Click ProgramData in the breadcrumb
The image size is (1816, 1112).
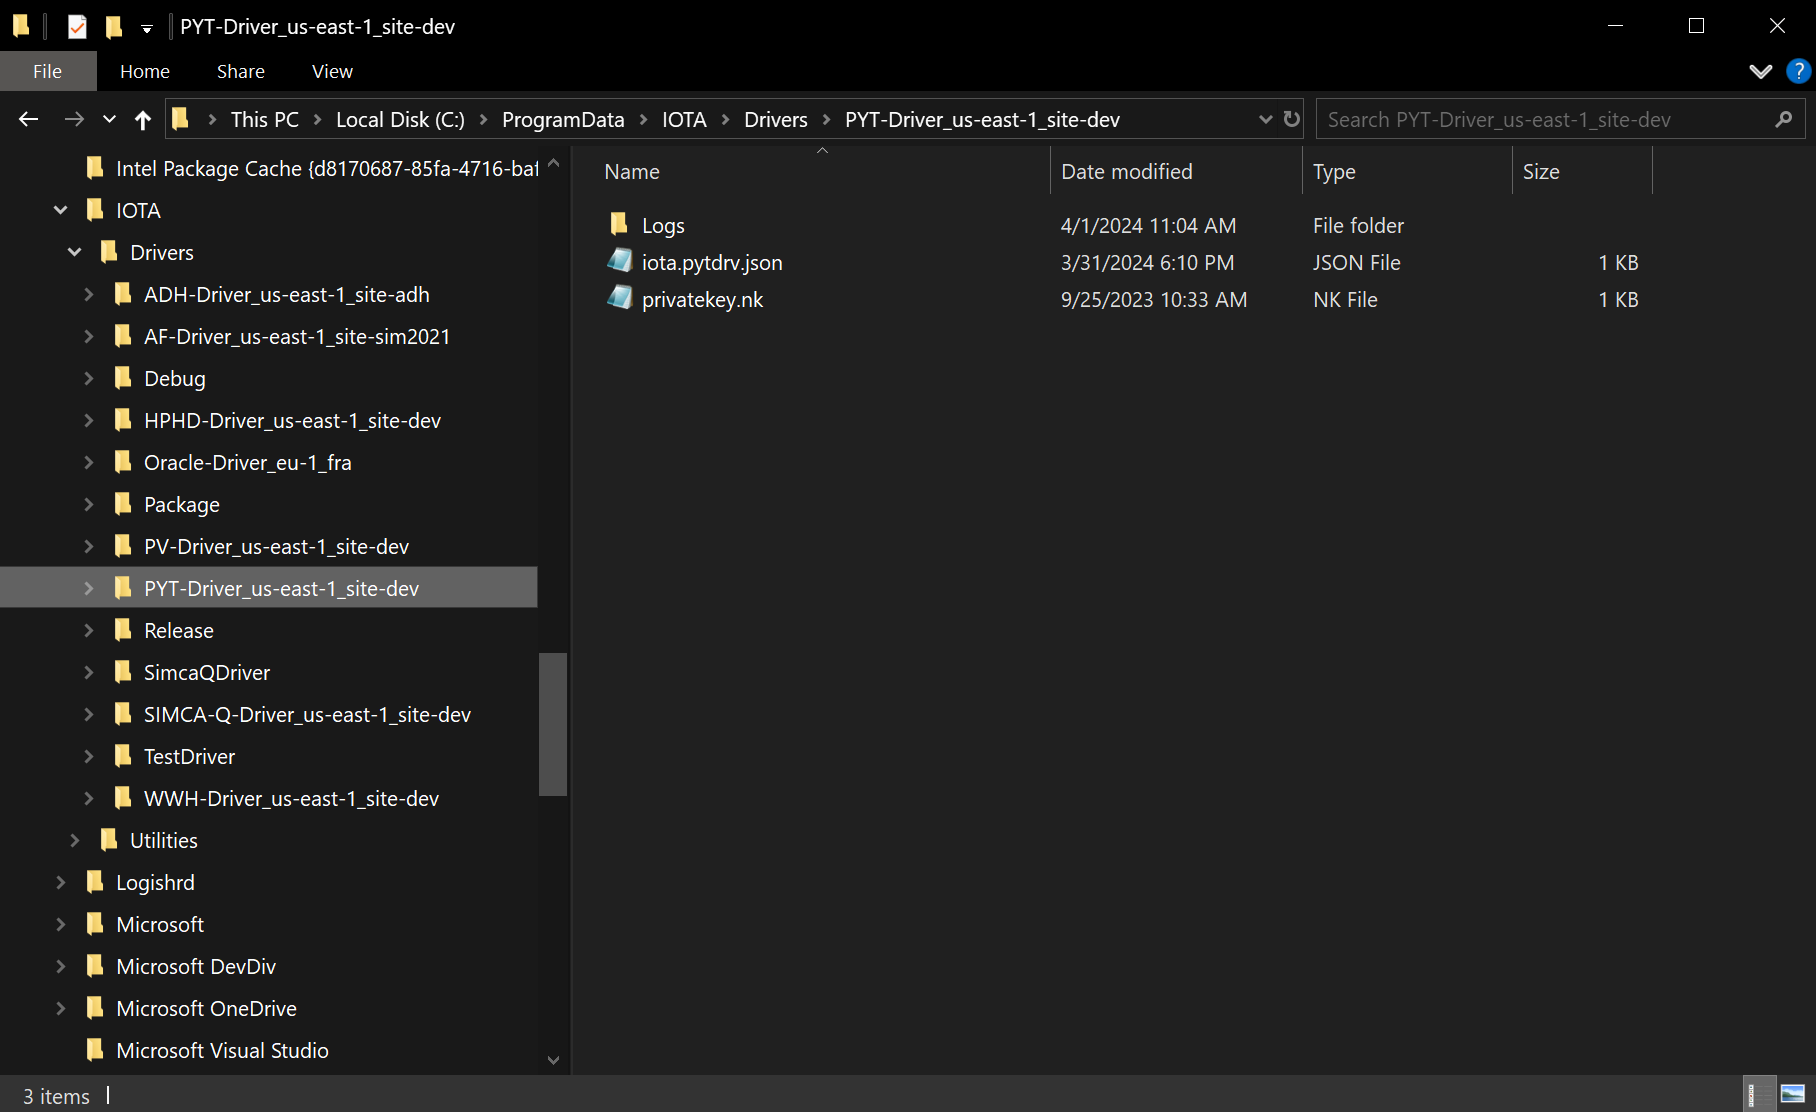[x=563, y=119]
